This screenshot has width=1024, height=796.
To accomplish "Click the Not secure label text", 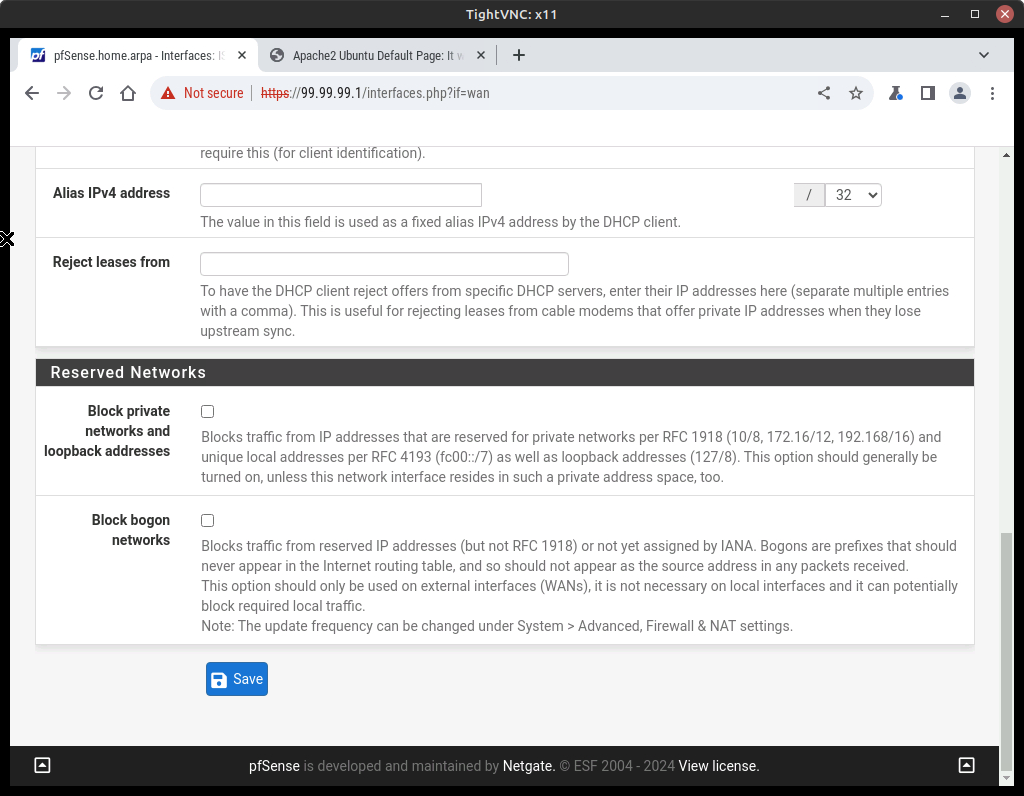I will pyautogui.click(x=214, y=93).
